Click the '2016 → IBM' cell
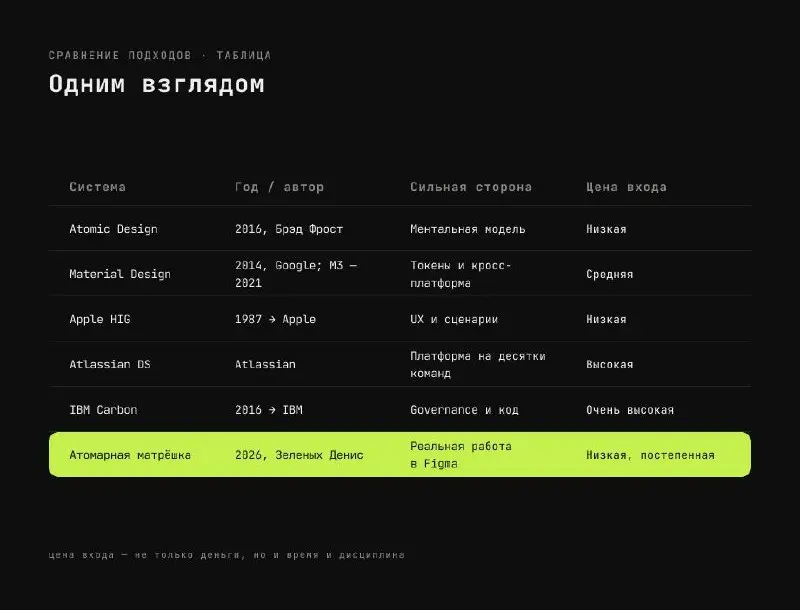 (268, 410)
